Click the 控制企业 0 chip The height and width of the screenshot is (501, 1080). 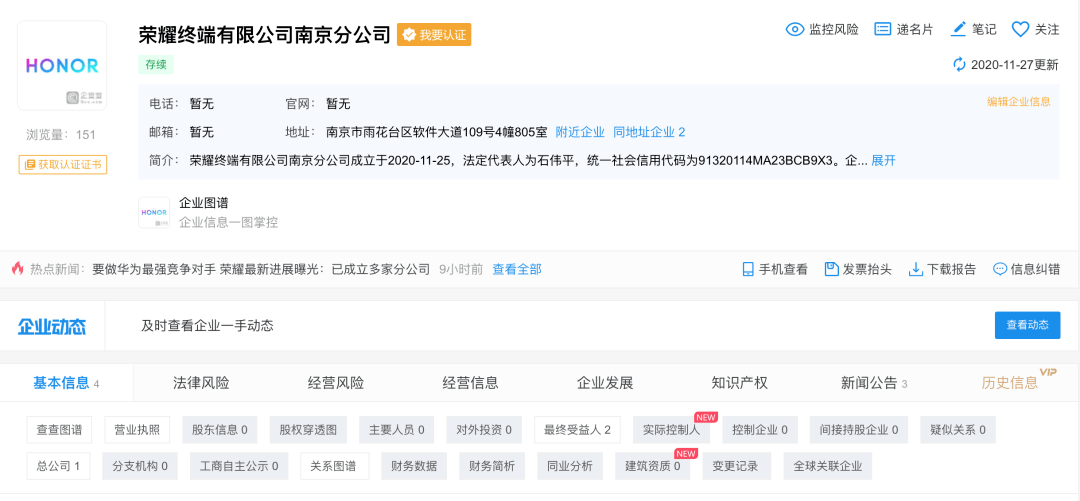(760, 430)
